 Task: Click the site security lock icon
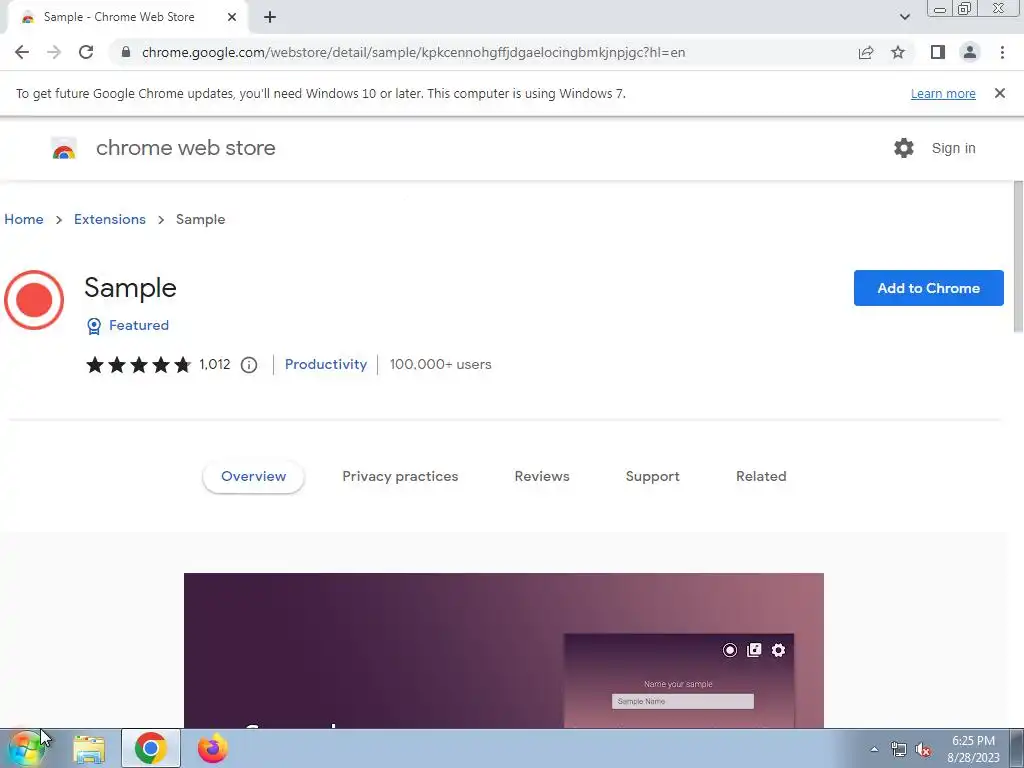coord(126,52)
